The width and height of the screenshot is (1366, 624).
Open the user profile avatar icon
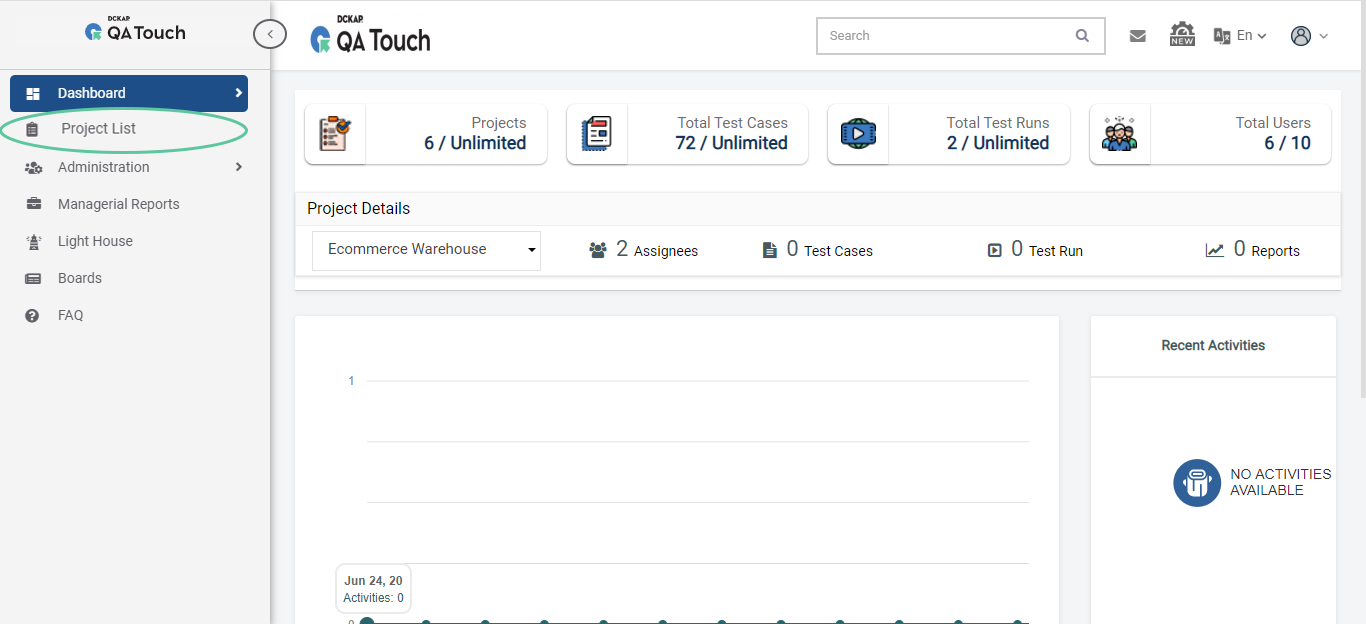[x=1301, y=36]
